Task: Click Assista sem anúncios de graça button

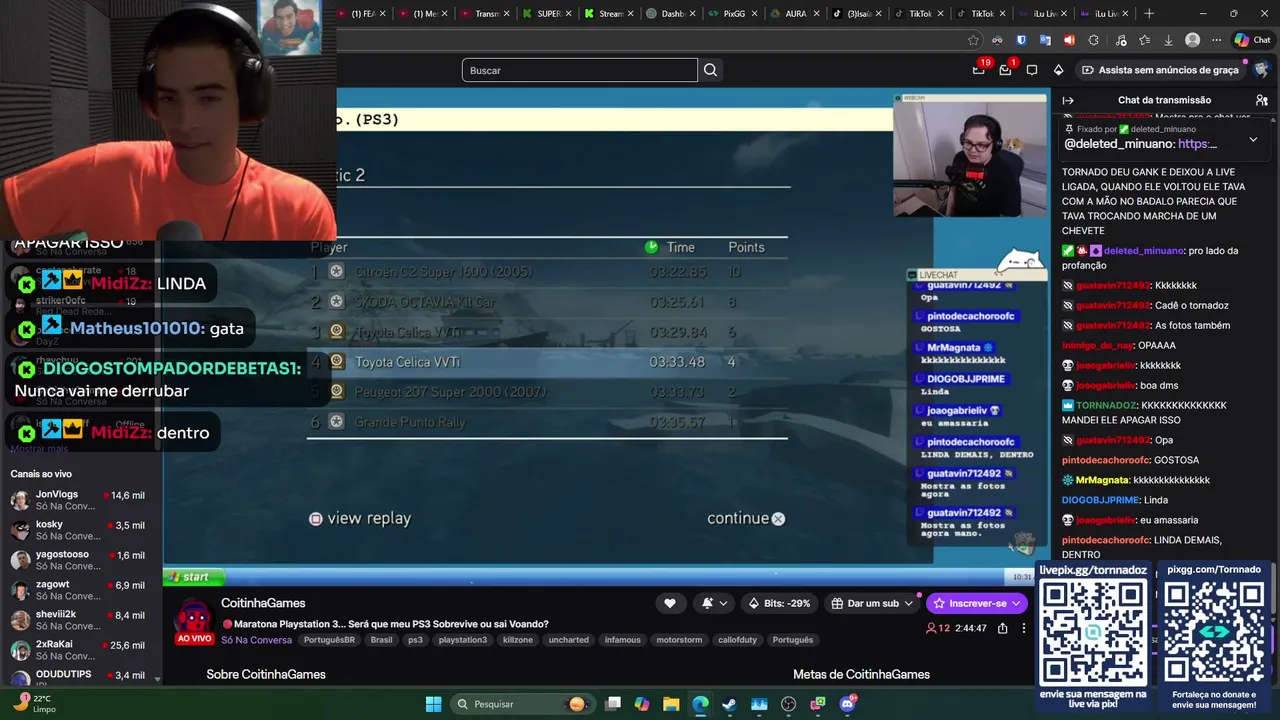Action: tap(1160, 70)
